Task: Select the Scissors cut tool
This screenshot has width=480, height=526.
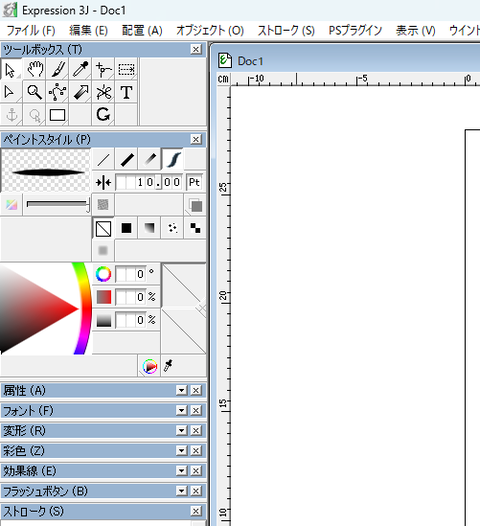Action: coord(103,92)
